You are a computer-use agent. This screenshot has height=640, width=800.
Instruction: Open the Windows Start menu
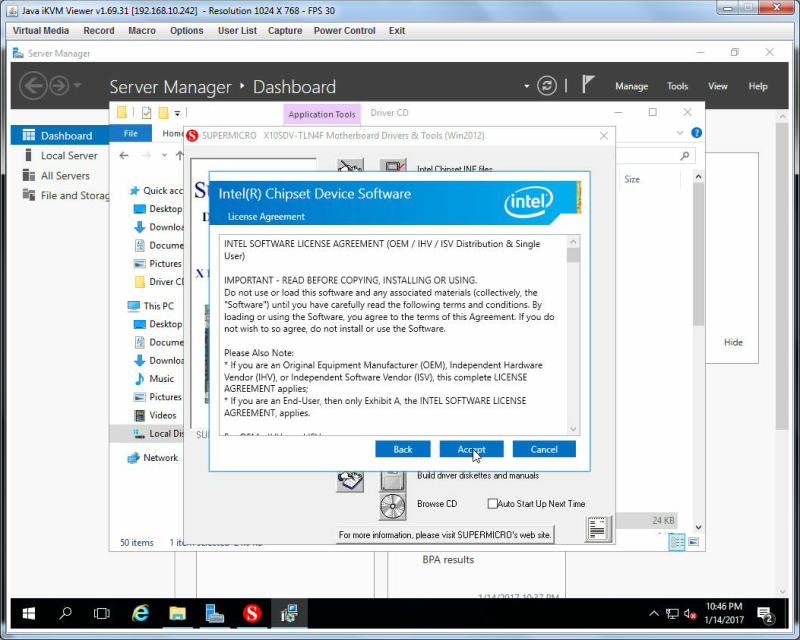[x=29, y=613]
